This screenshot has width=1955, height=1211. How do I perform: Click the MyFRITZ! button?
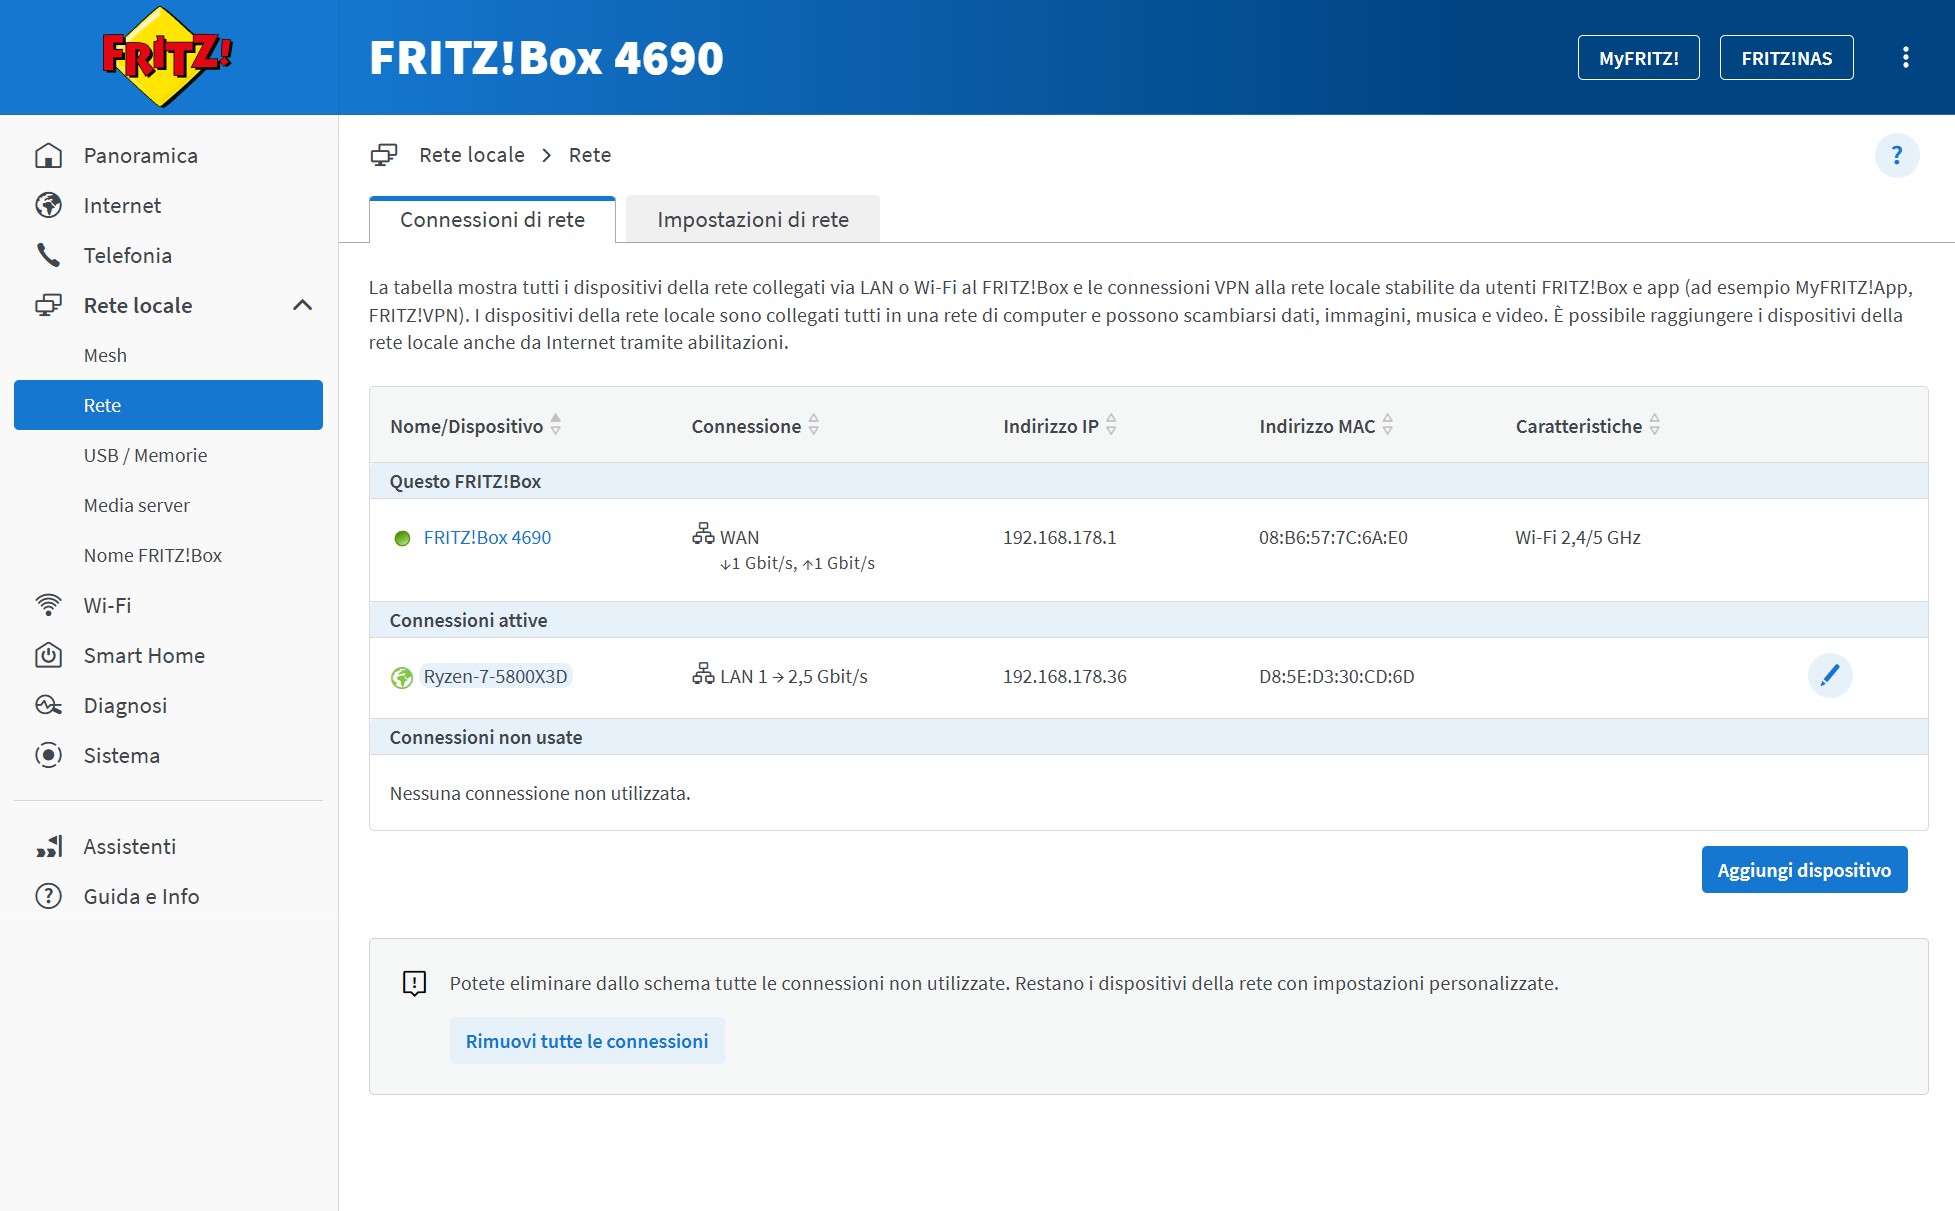(x=1638, y=58)
